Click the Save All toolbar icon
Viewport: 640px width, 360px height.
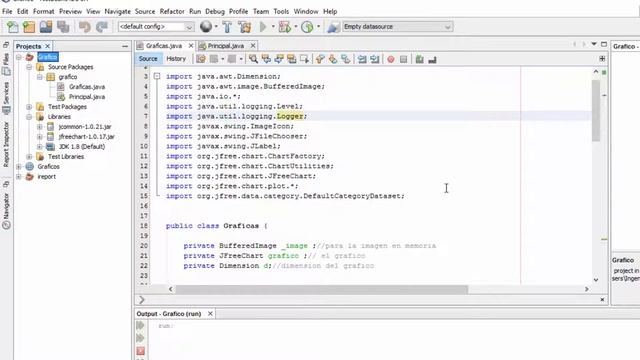click(x=63, y=27)
